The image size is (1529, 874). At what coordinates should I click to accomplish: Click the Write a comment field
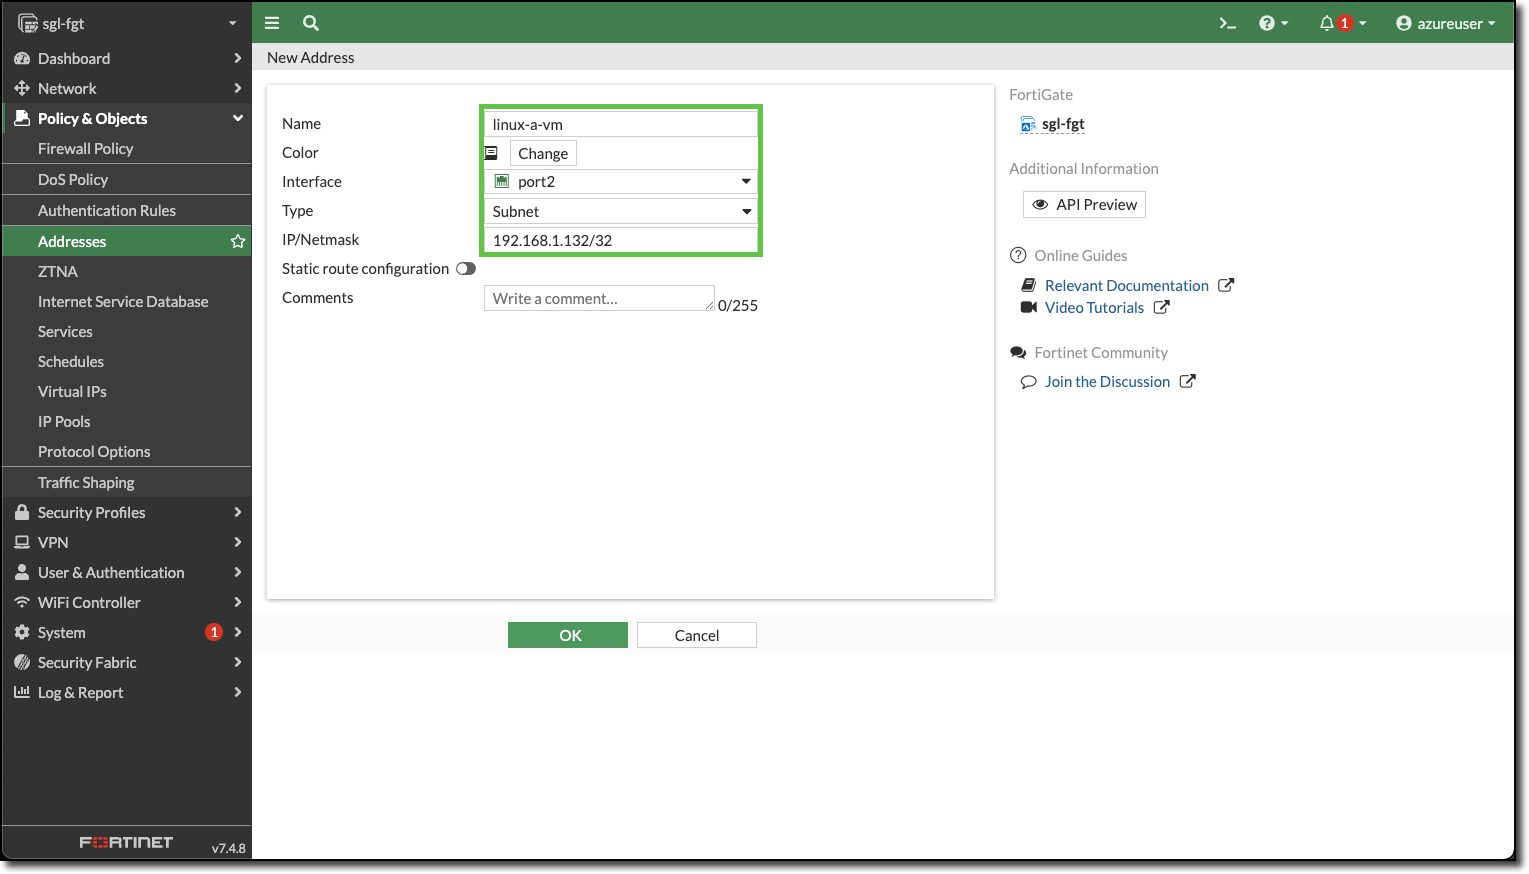tap(598, 297)
